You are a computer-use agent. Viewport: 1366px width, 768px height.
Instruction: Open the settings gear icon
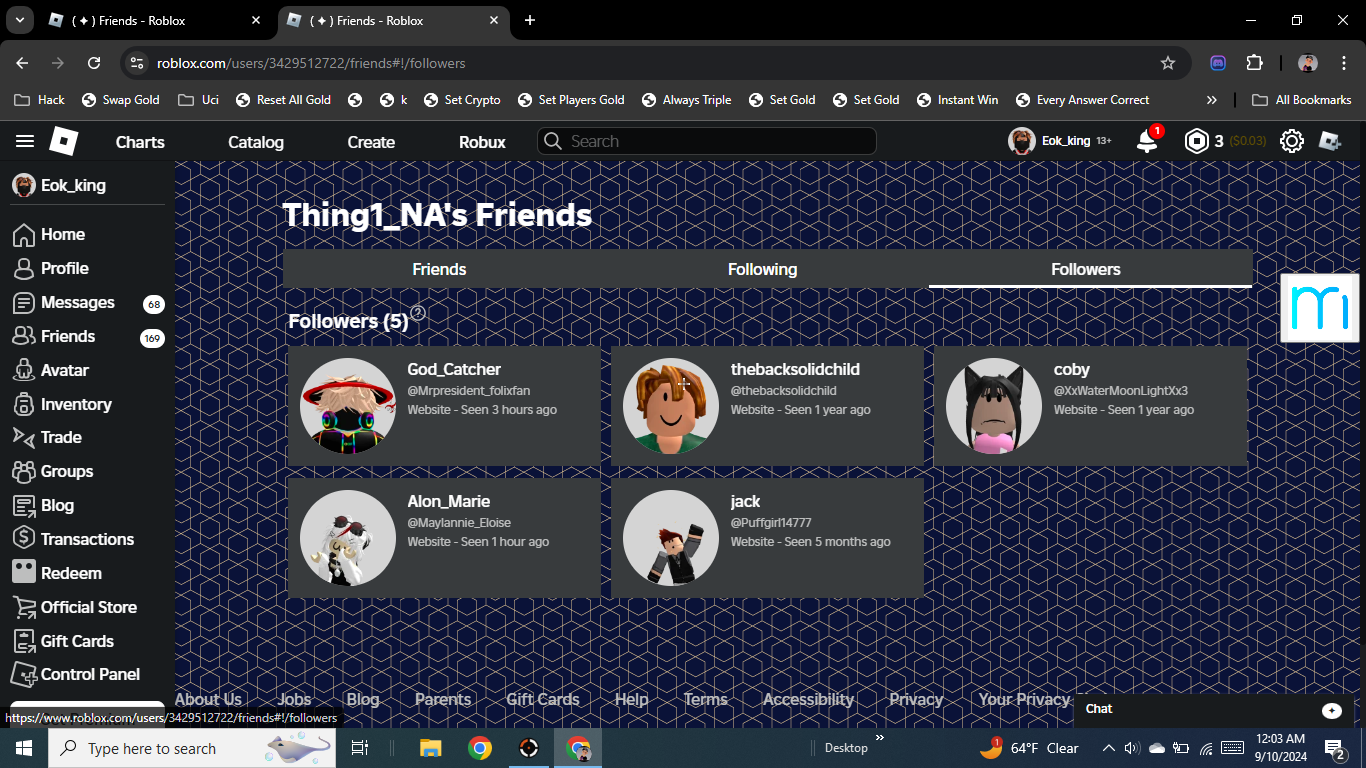click(1292, 142)
